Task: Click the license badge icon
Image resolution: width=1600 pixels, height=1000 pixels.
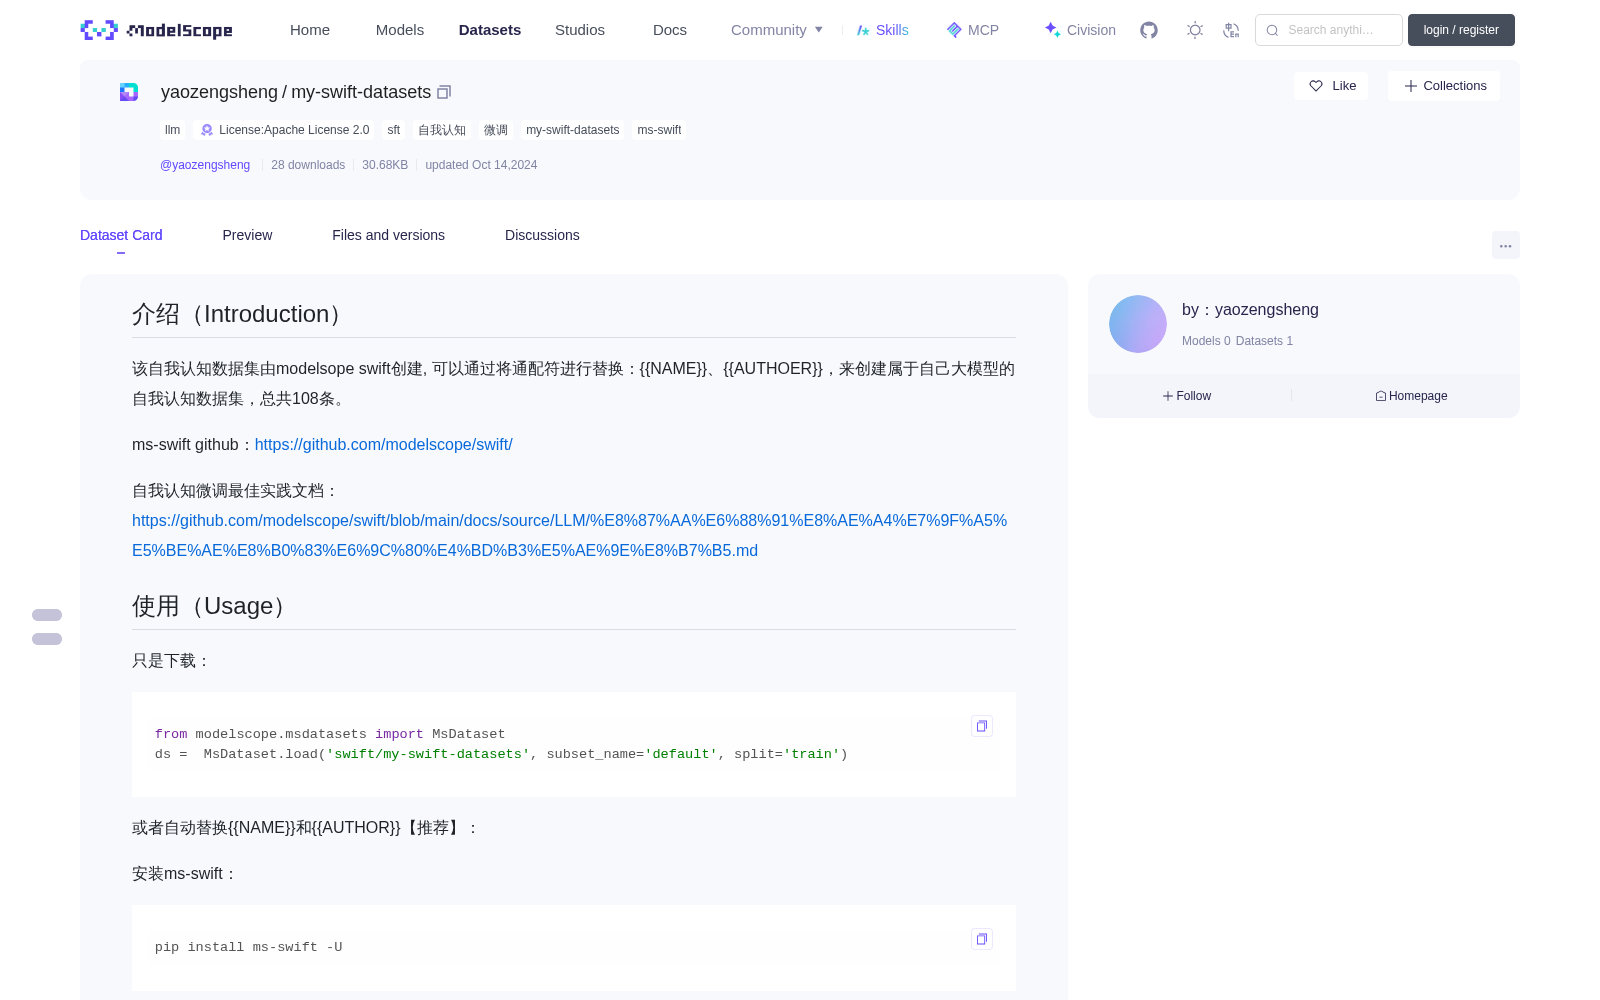Action: (x=207, y=130)
